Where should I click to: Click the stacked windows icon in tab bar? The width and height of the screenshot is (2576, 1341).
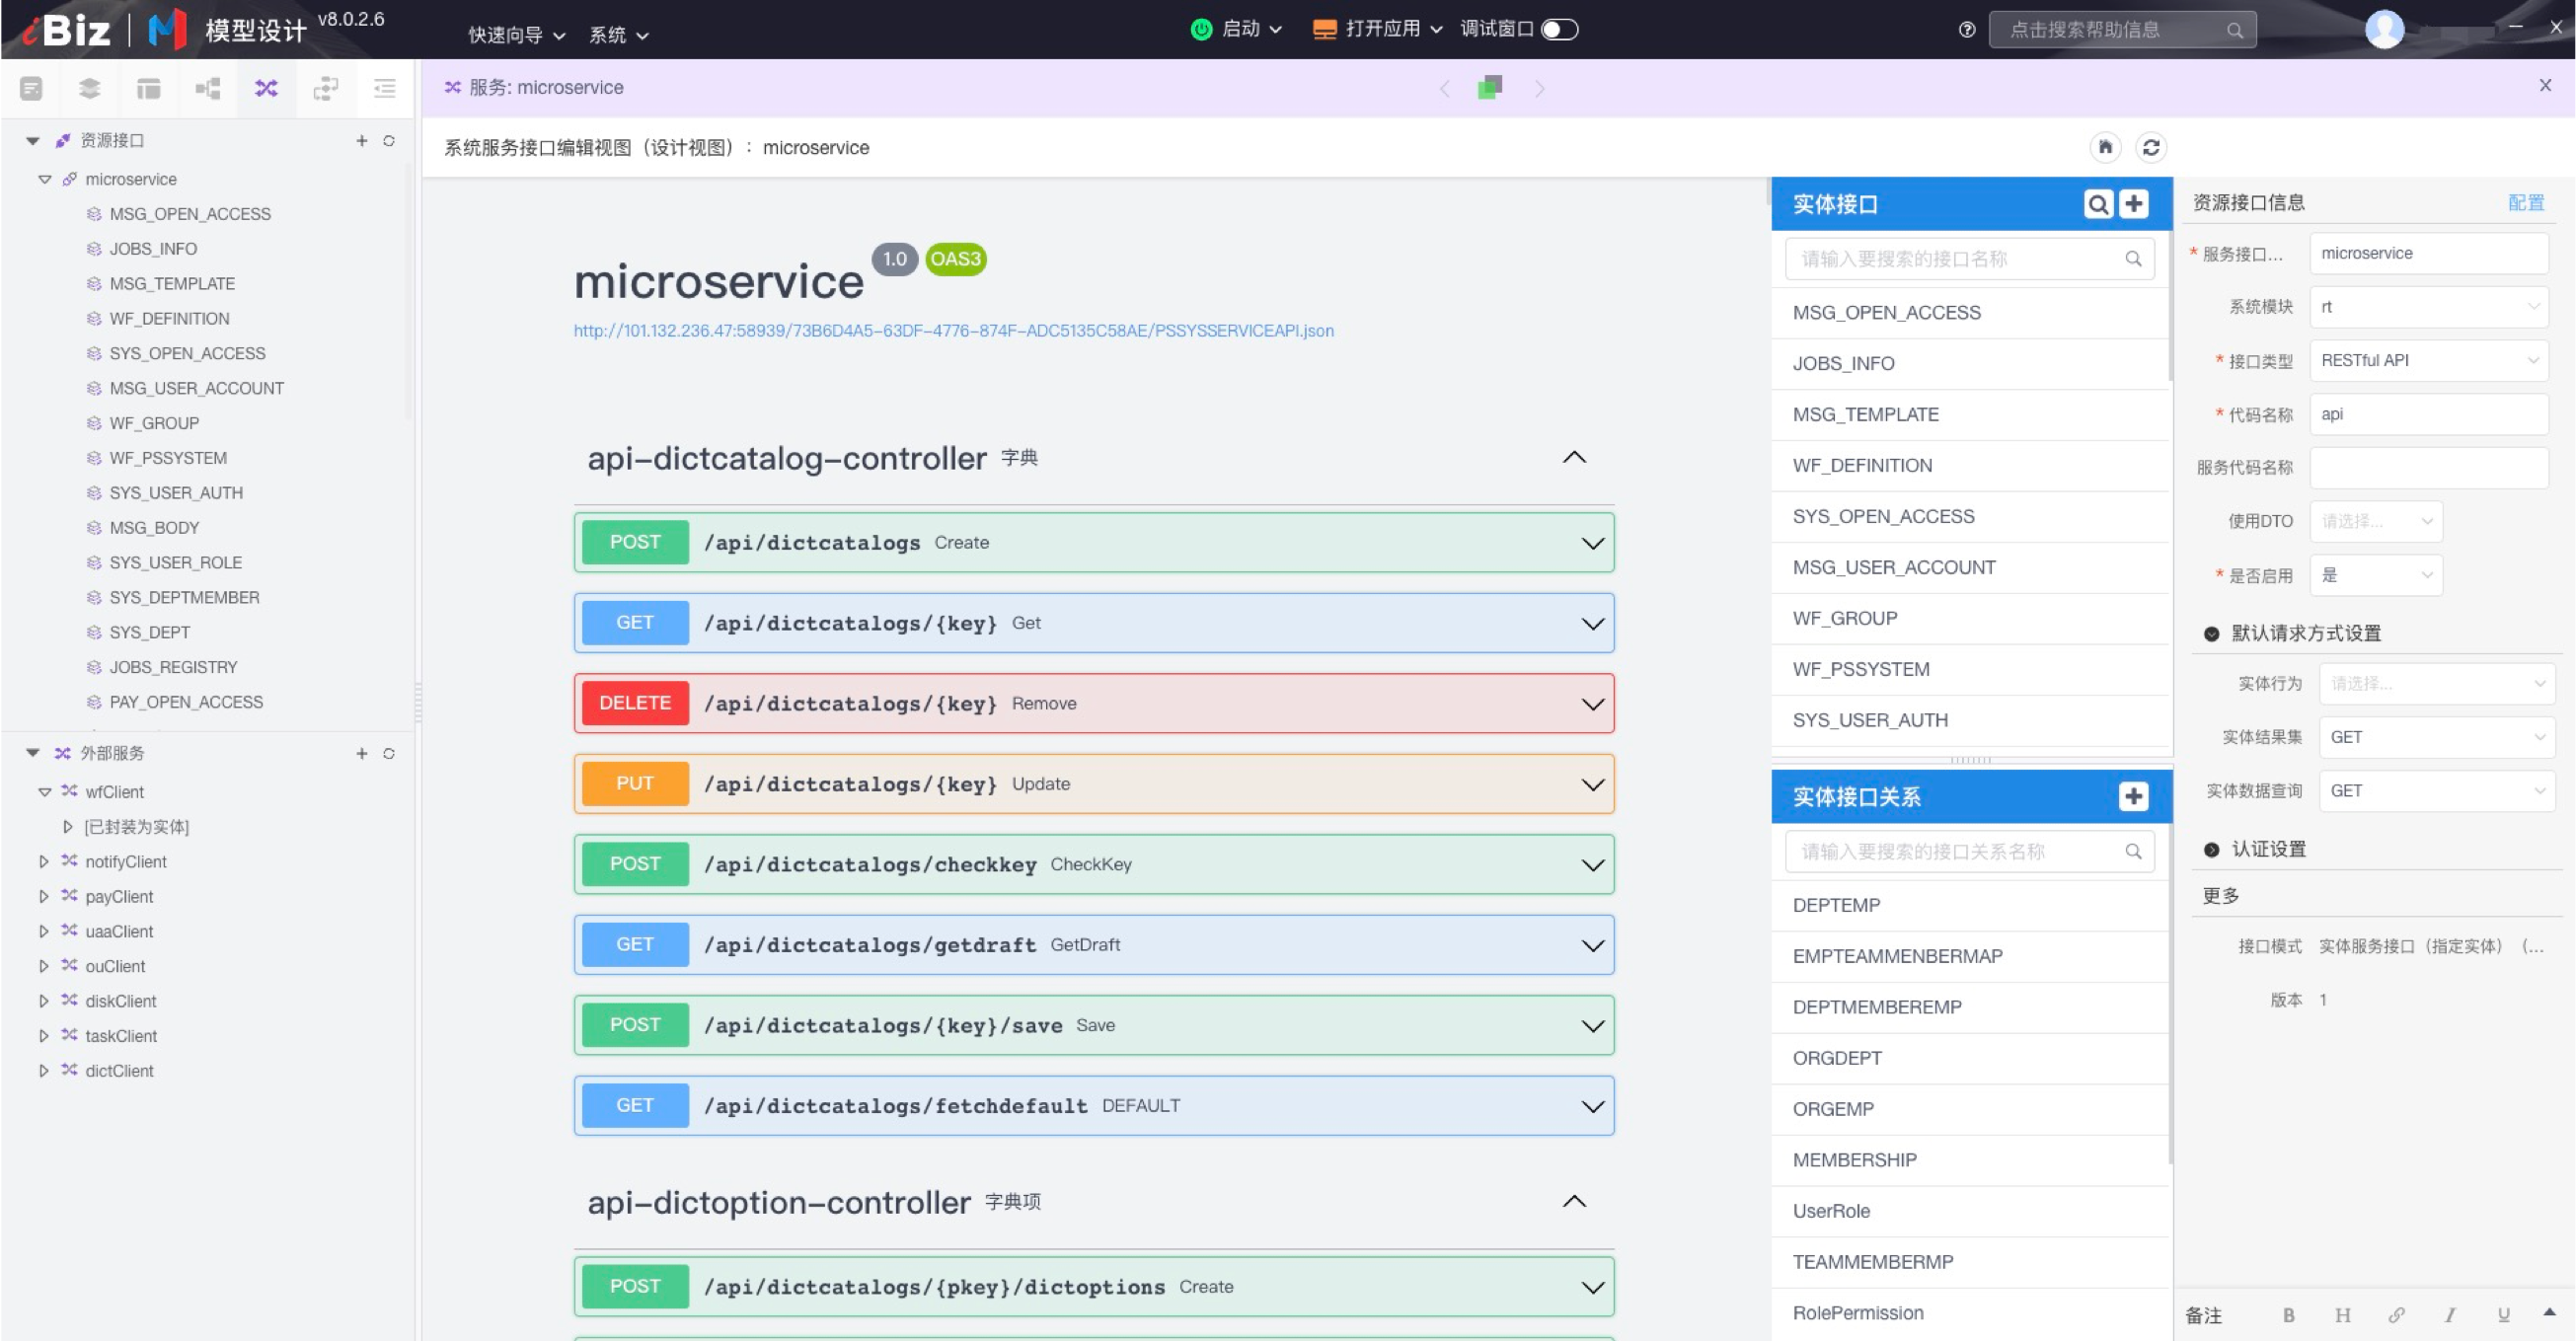(1490, 88)
